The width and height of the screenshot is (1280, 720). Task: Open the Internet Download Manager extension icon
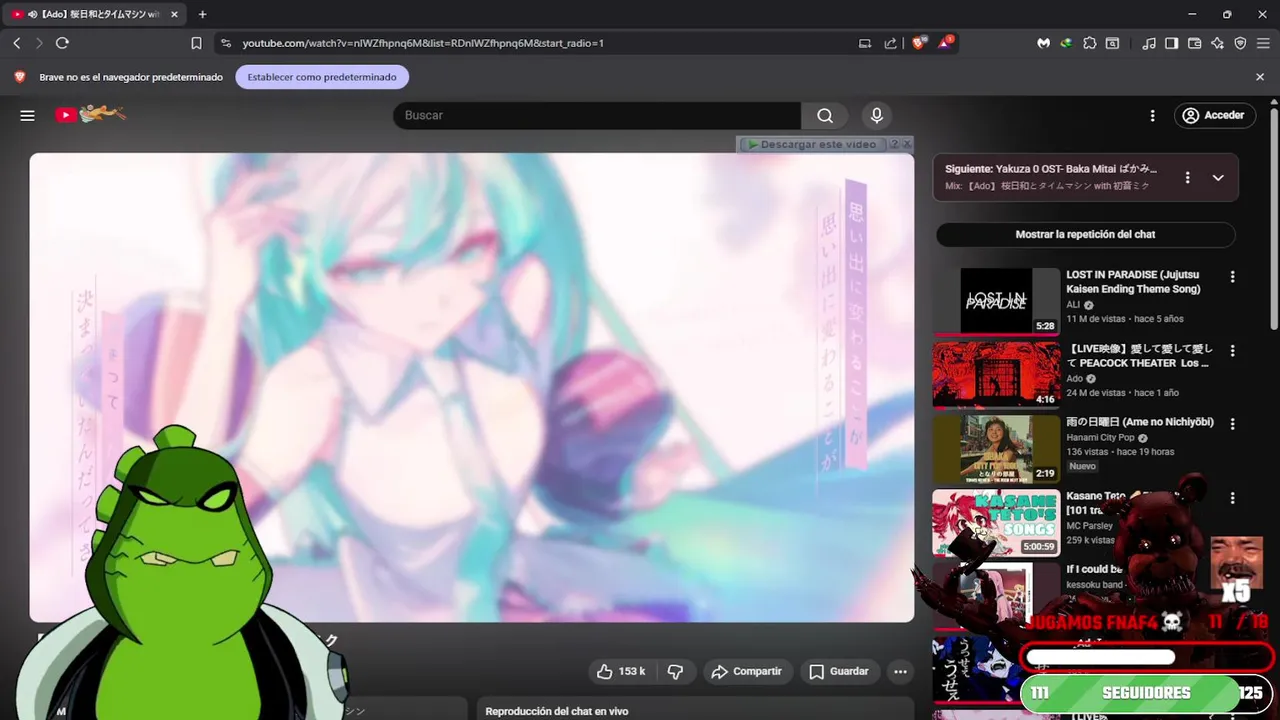tap(1066, 43)
